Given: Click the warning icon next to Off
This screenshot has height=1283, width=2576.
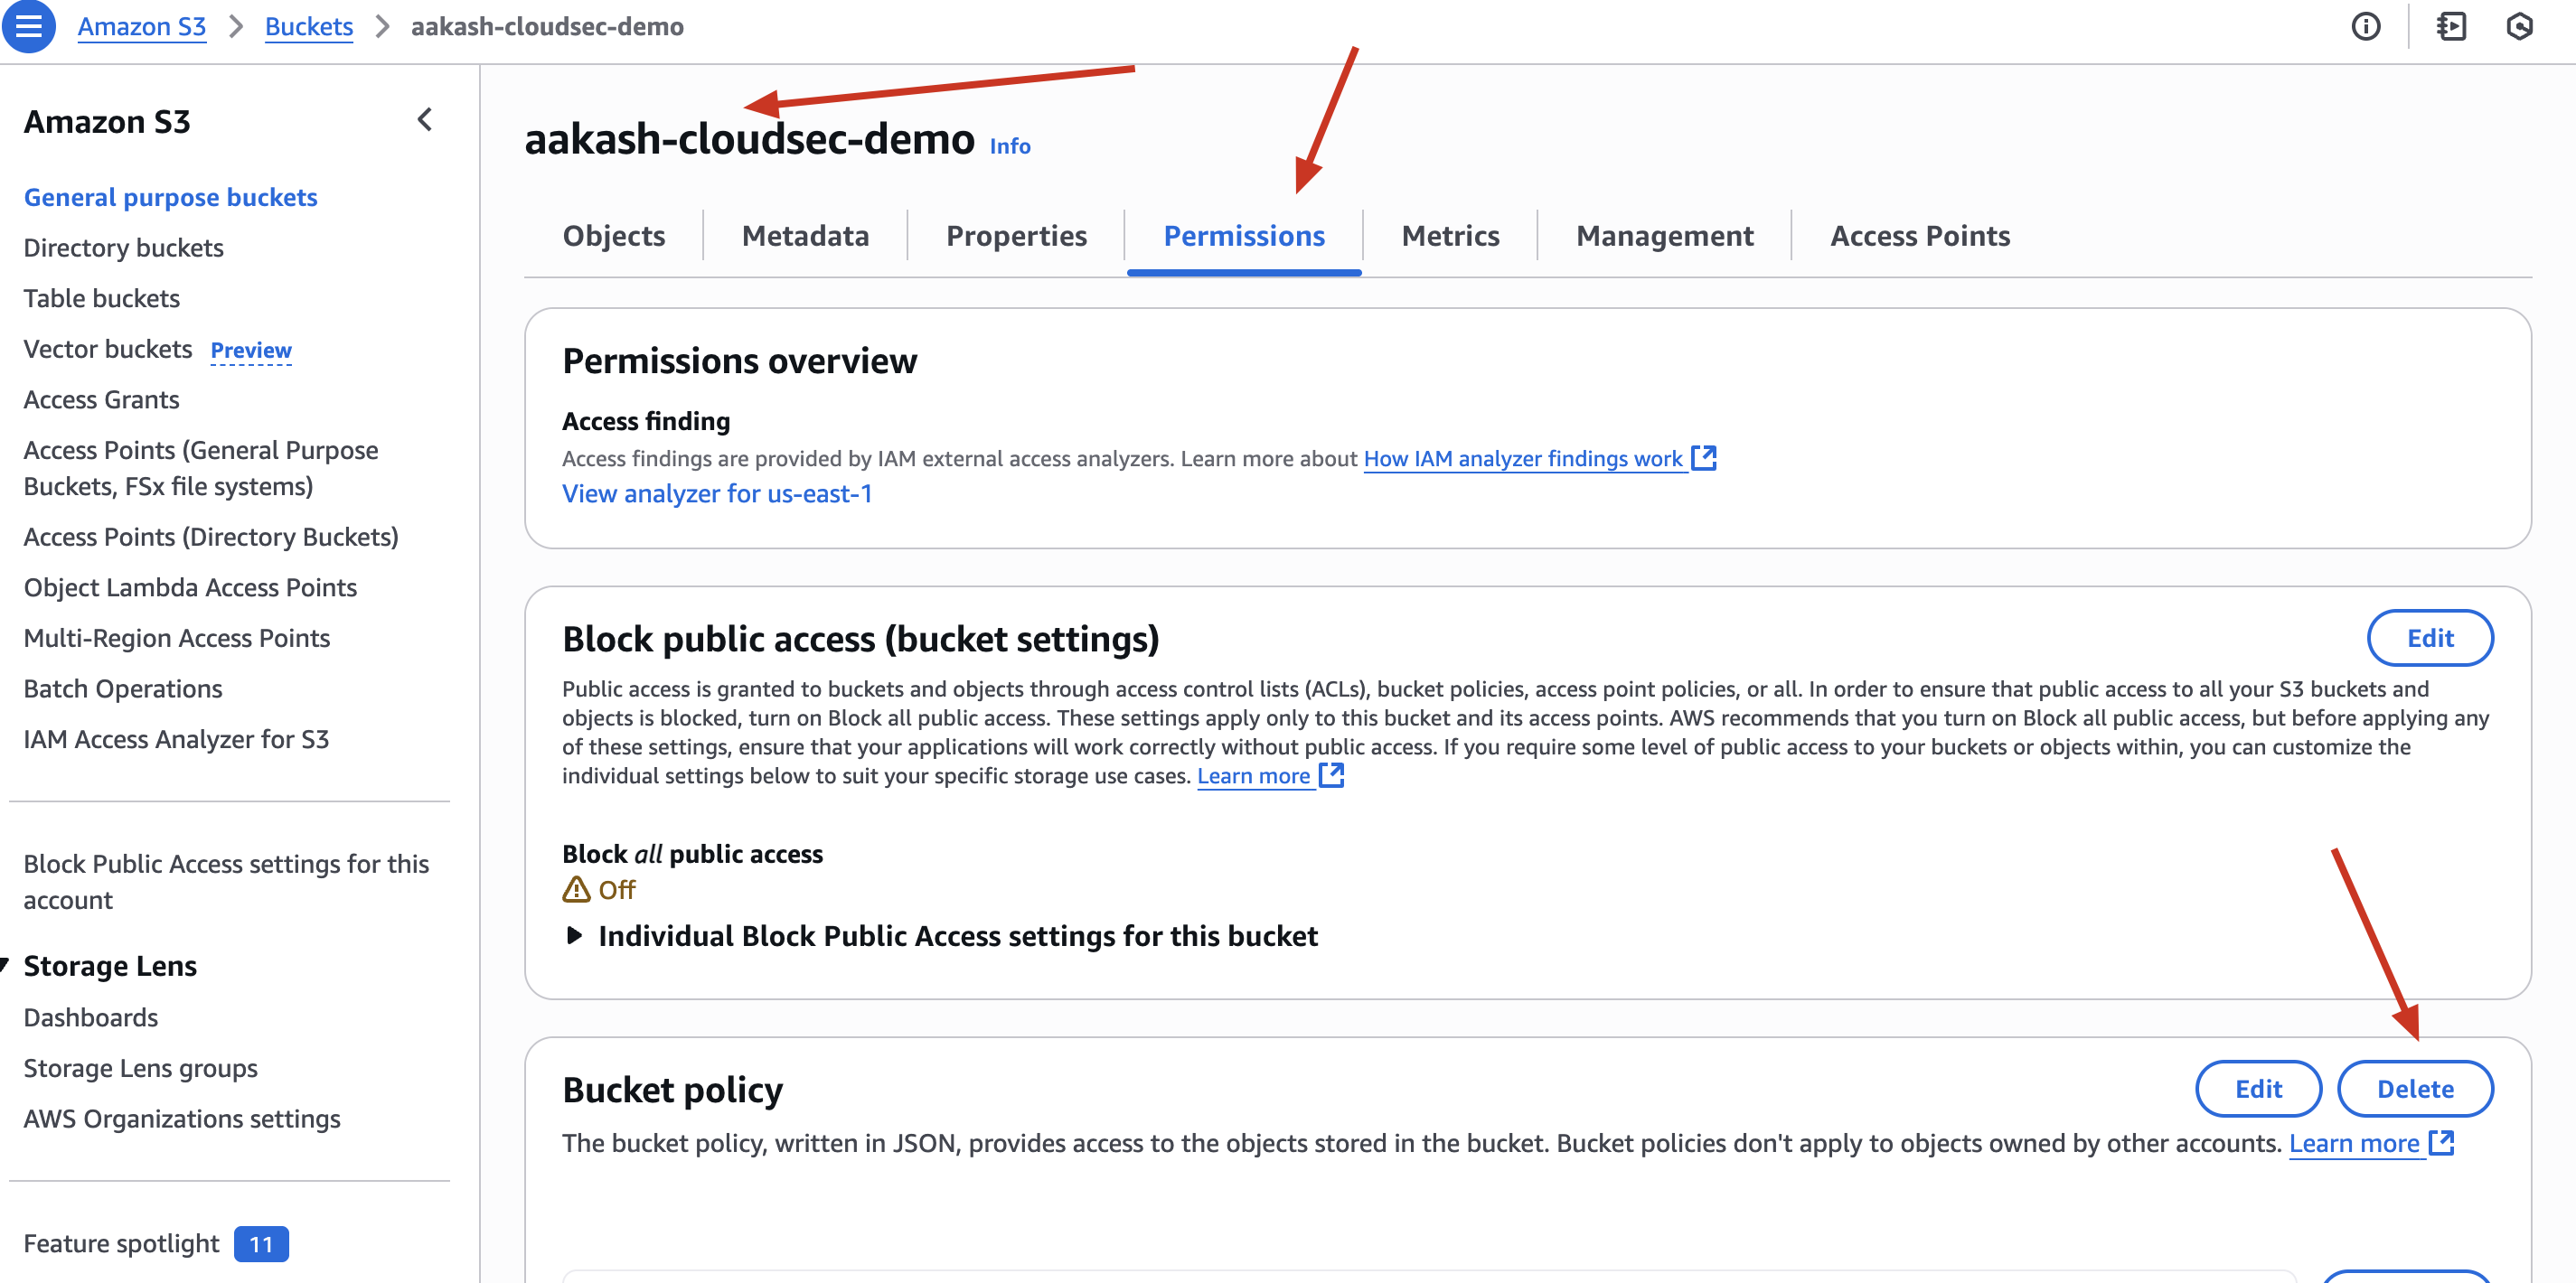Looking at the screenshot, I should [x=576, y=889].
